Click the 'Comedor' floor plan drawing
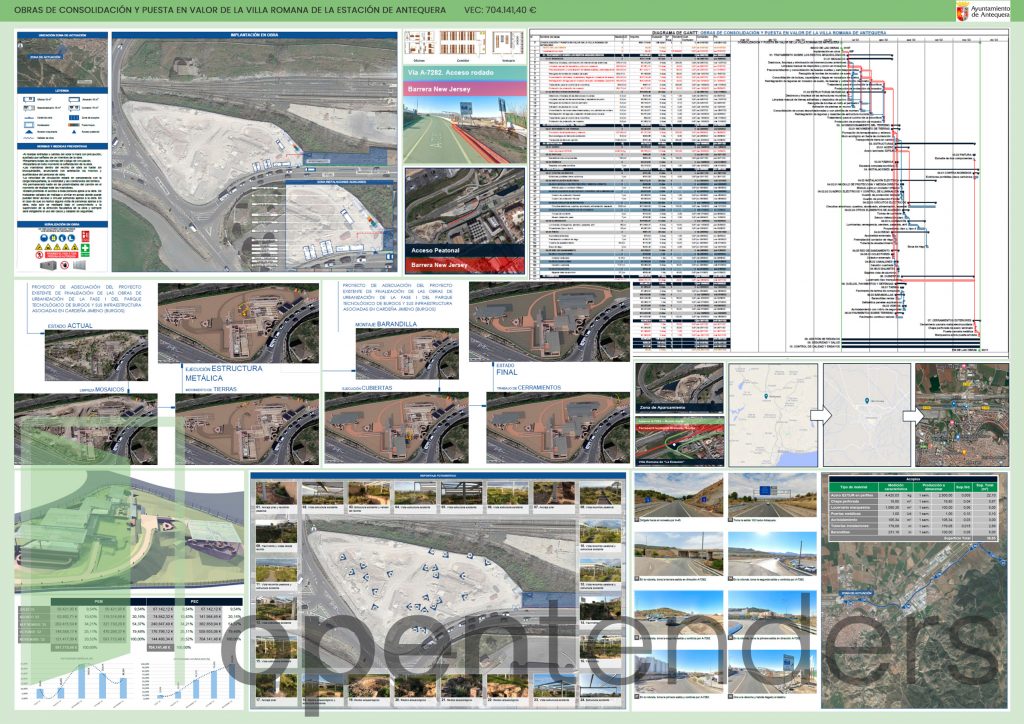This screenshot has width=1024, height=724. tap(462, 44)
